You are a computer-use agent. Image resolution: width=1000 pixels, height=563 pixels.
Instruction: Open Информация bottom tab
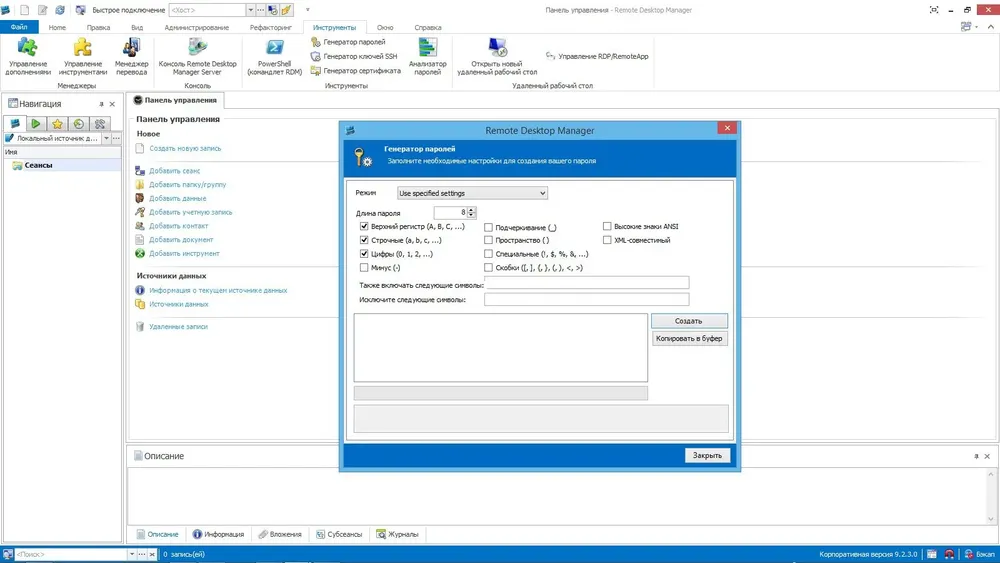coord(218,534)
